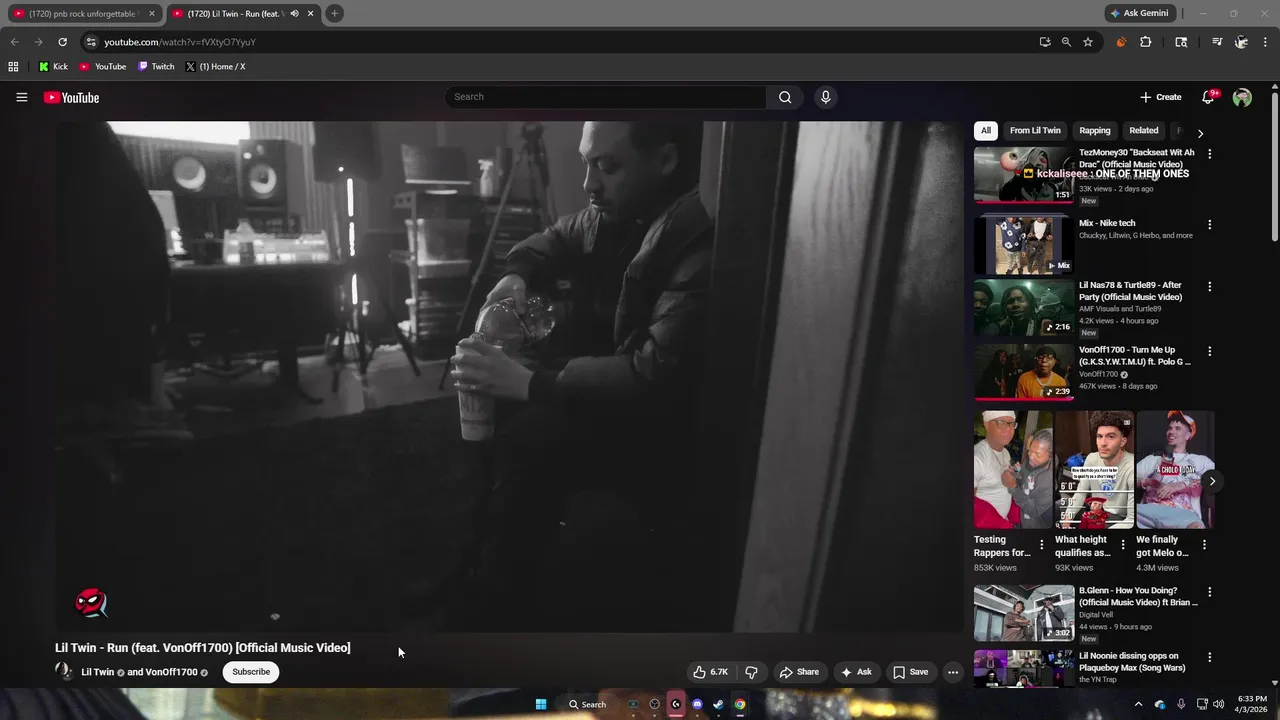Viewport: 1280px width, 720px height.
Task: Click the Create button
Action: click(1161, 97)
